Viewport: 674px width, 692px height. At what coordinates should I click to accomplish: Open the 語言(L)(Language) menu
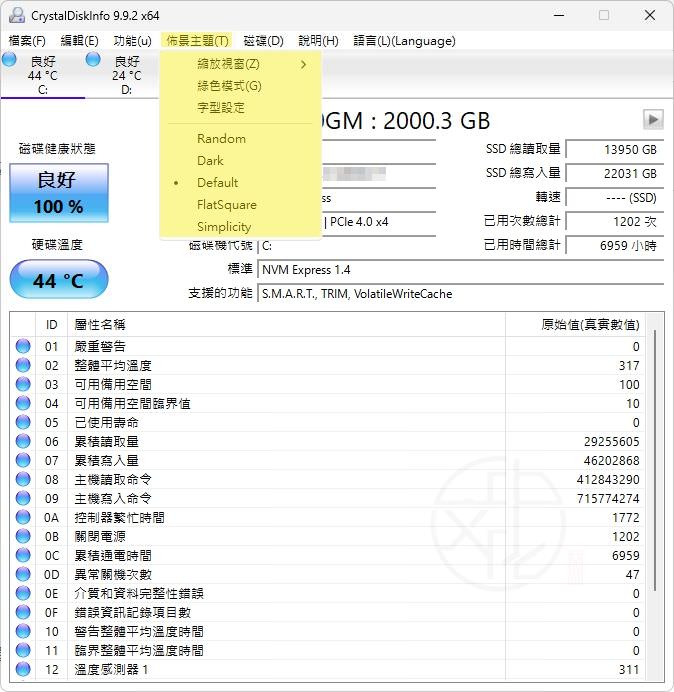404,41
